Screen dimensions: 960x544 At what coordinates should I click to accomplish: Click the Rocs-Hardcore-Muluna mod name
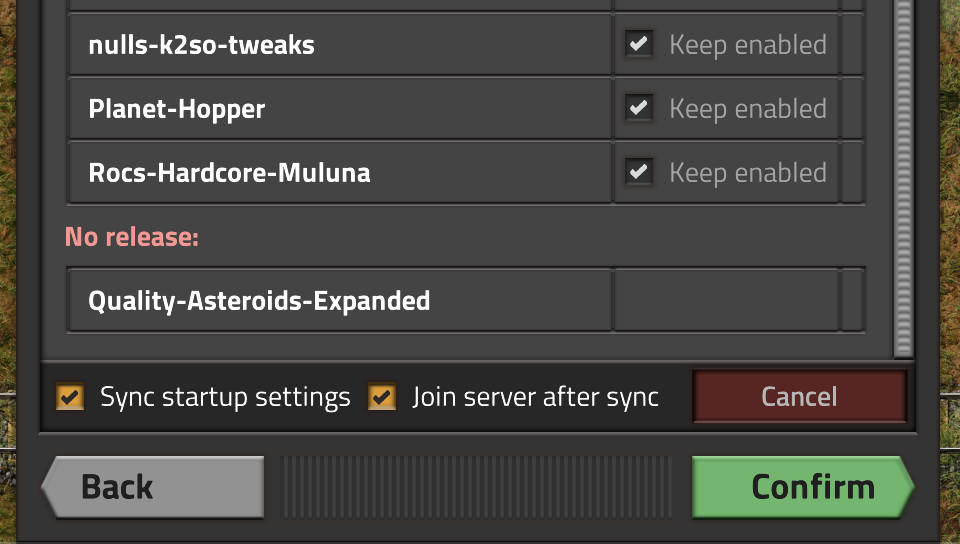[229, 172]
